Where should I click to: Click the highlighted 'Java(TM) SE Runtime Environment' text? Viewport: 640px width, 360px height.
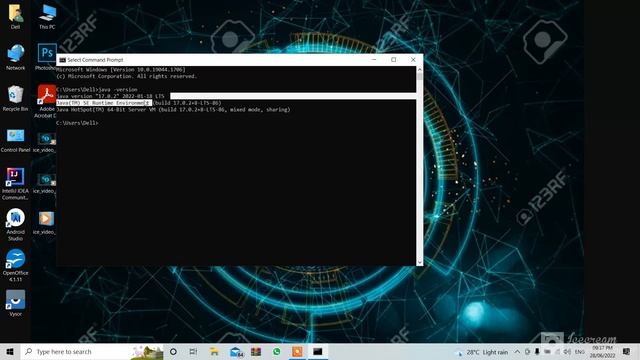point(104,103)
